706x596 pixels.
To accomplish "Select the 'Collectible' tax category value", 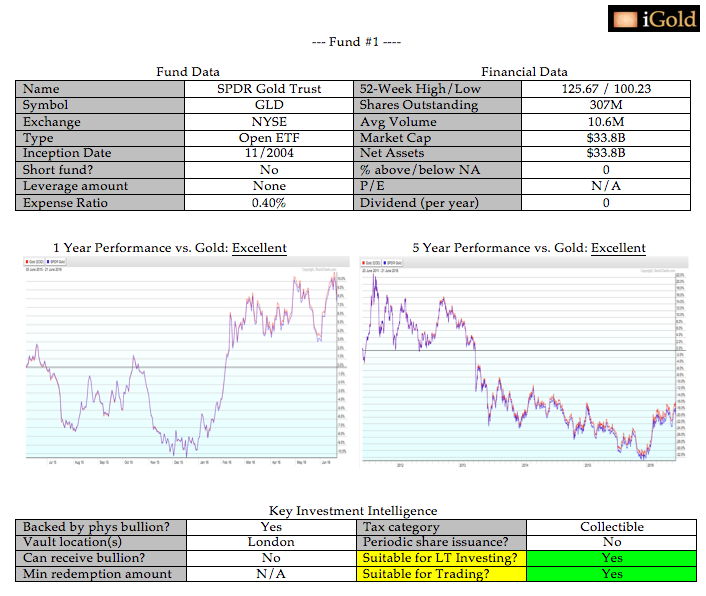I will (x=612, y=527).
